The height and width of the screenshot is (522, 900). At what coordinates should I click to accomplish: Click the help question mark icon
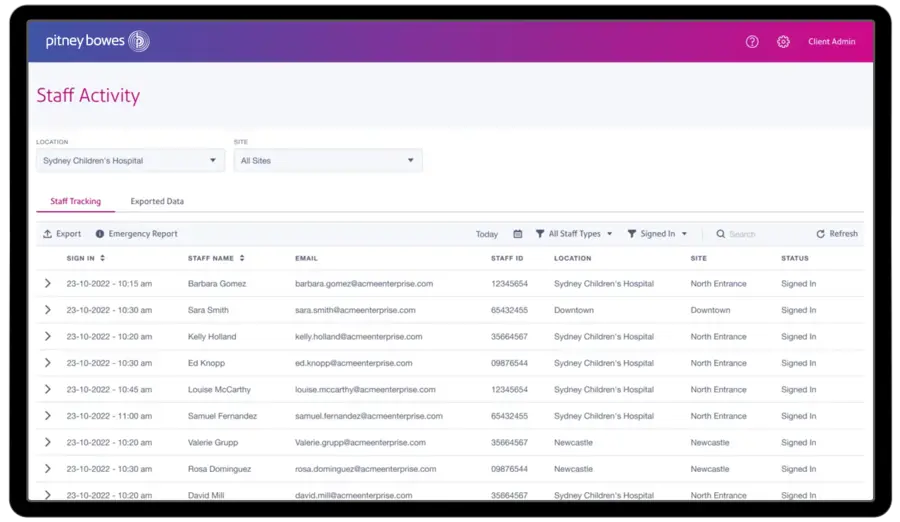coord(752,42)
